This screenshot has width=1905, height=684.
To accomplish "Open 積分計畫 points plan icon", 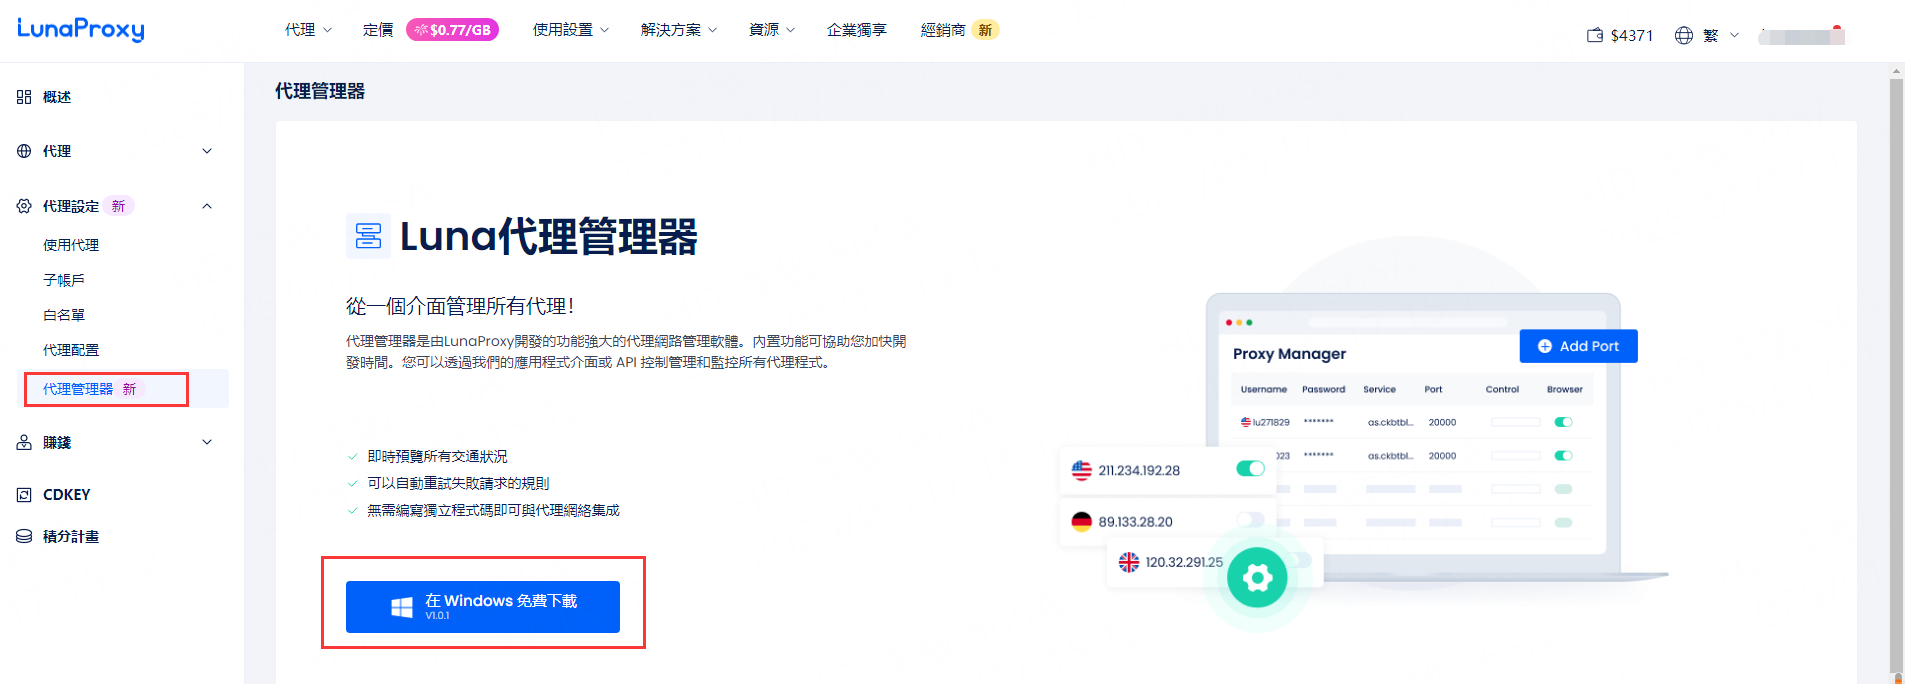I will tap(24, 537).
